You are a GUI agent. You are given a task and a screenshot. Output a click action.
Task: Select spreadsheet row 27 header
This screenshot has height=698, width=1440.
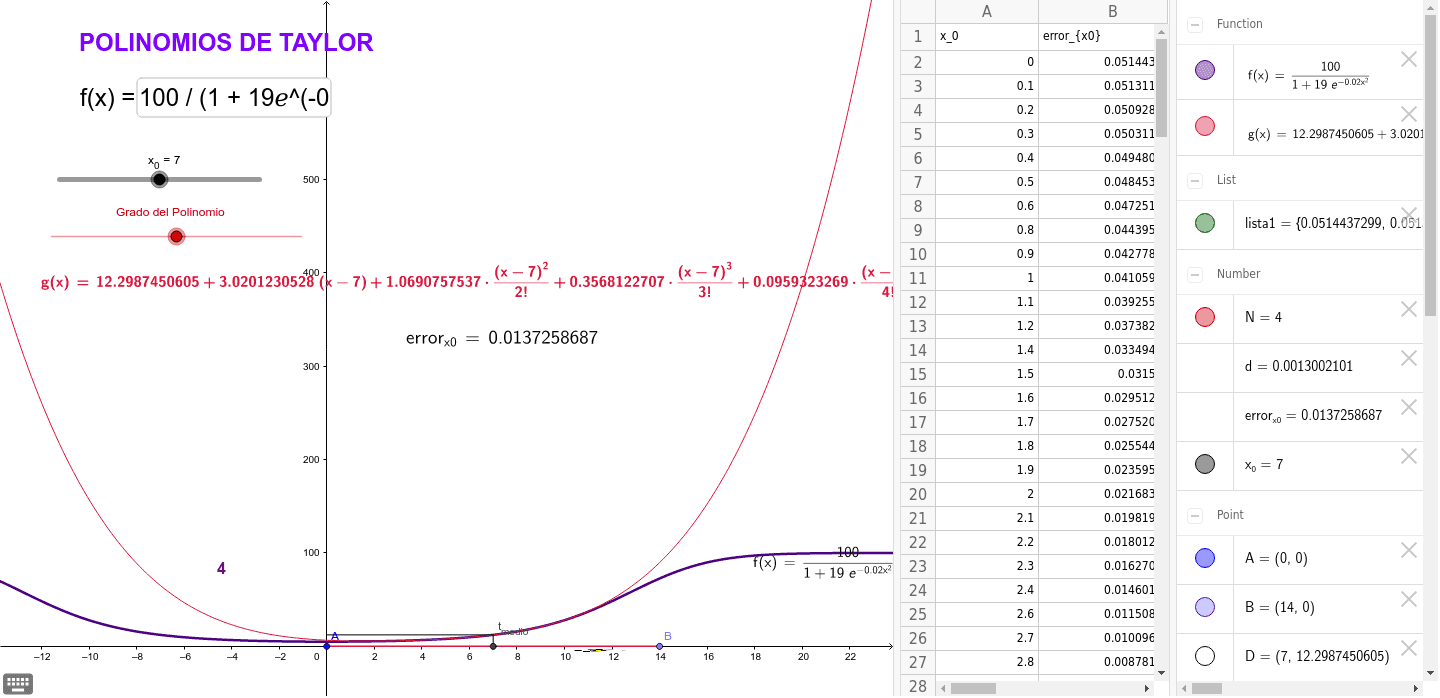[917, 662]
